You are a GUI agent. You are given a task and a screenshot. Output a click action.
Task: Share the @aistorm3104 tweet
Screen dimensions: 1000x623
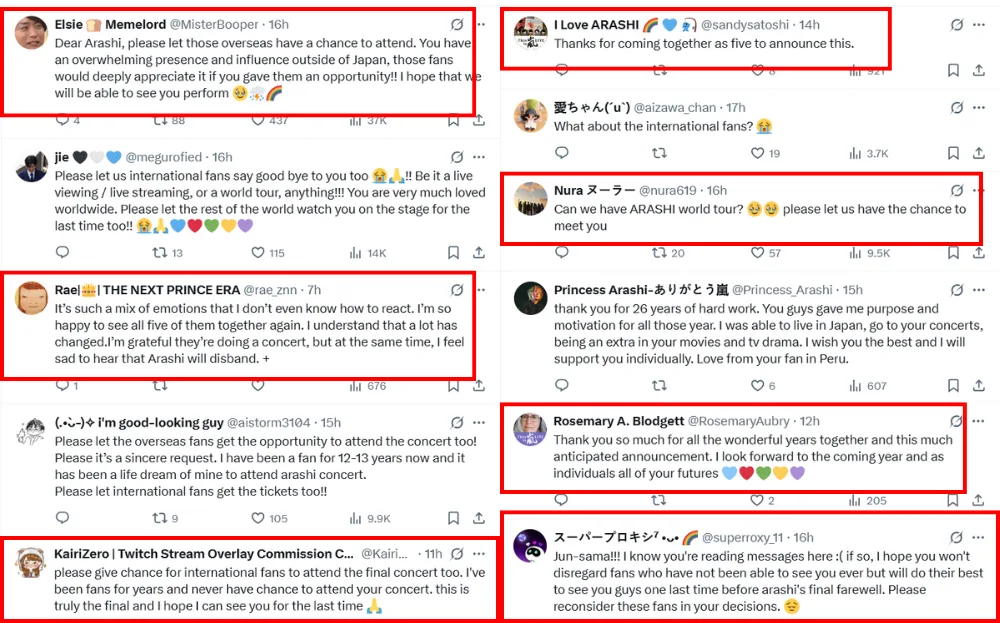[x=479, y=518]
